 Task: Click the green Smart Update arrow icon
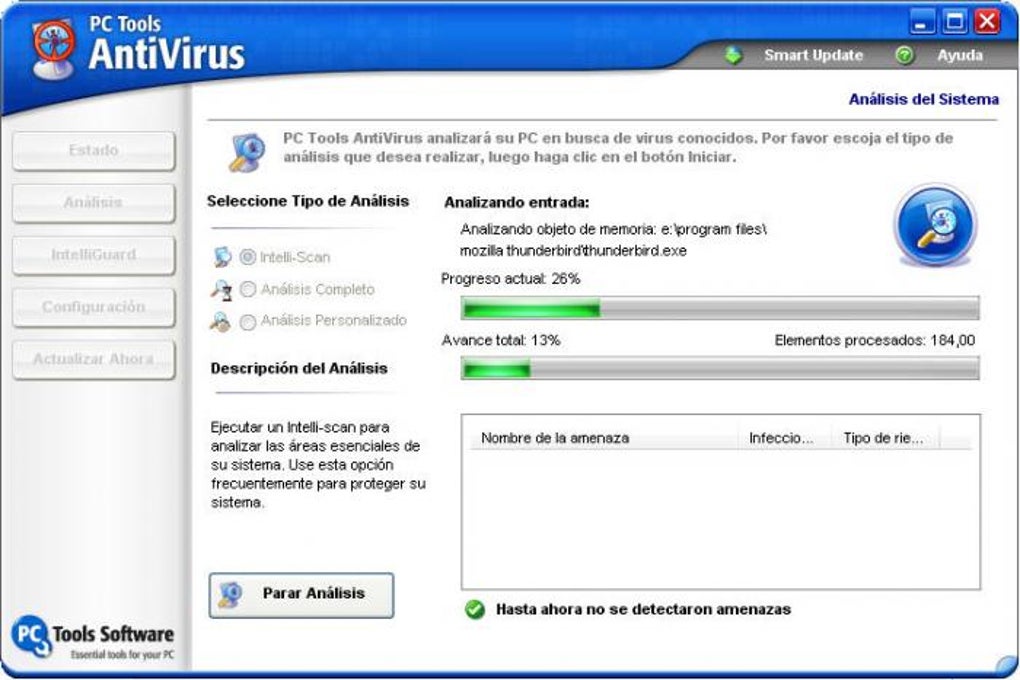click(x=734, y=55)
